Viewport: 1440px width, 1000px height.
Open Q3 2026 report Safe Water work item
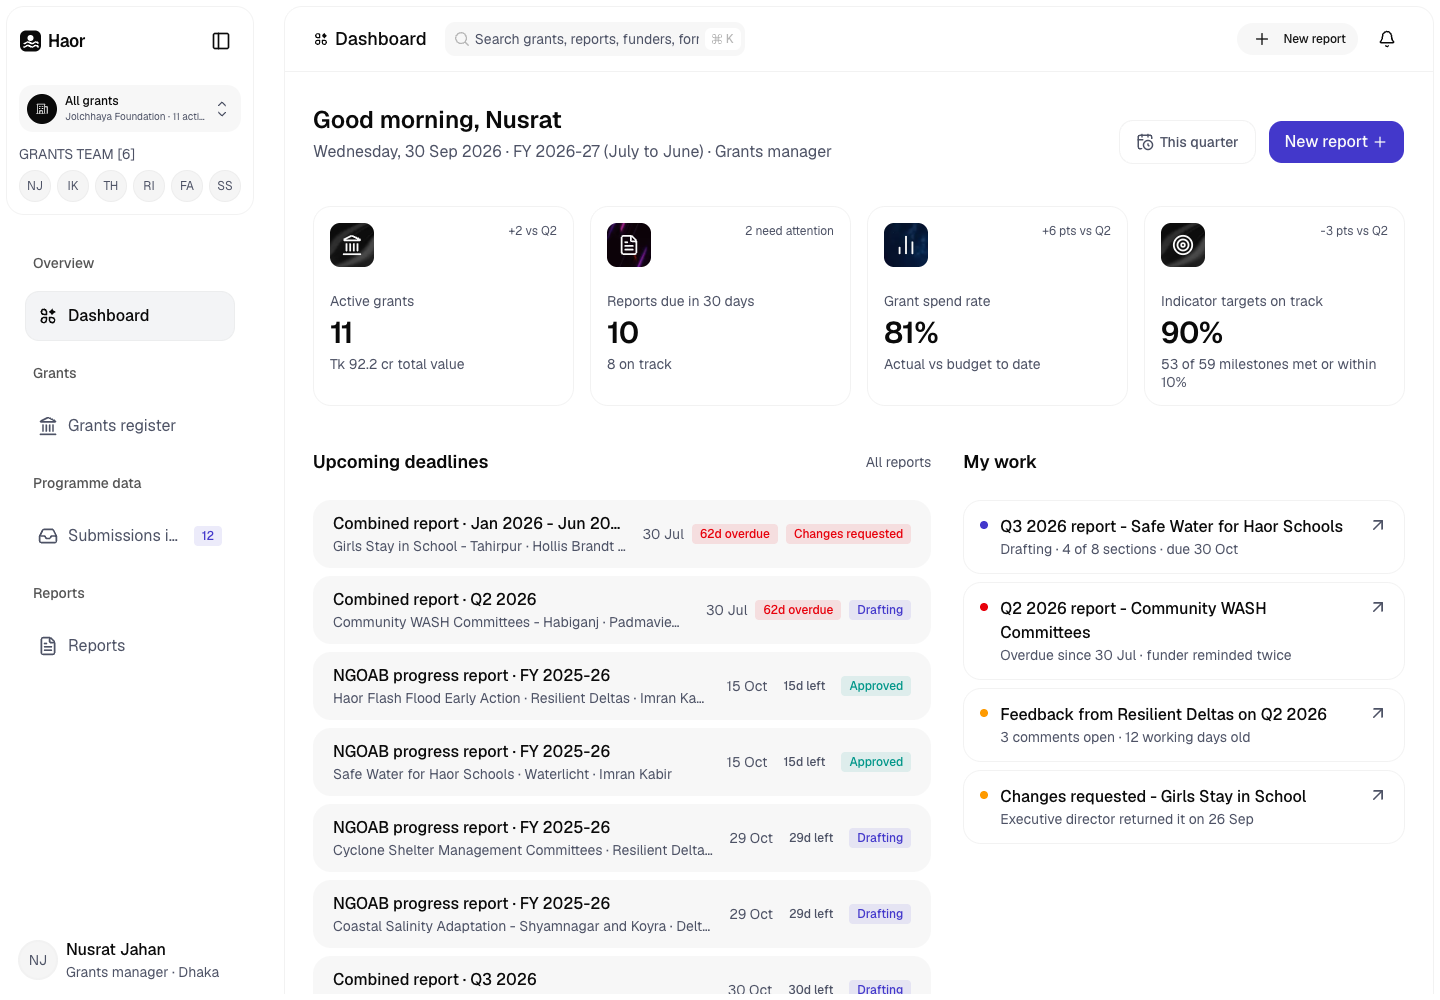(1184, 537)
